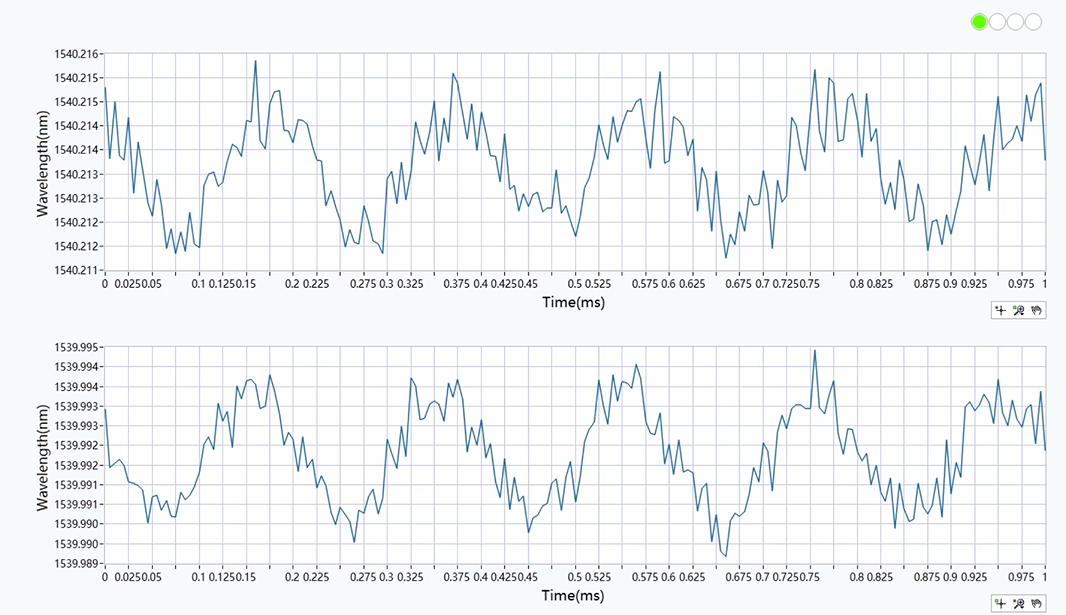Click the 0.275 tick on the upper graph time axis
Screen dimensions: 1066x615
click(x=363, y=283)
